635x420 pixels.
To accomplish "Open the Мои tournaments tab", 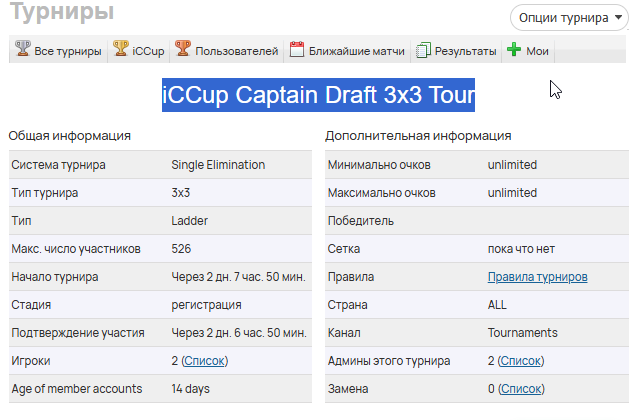I will 528,50.
